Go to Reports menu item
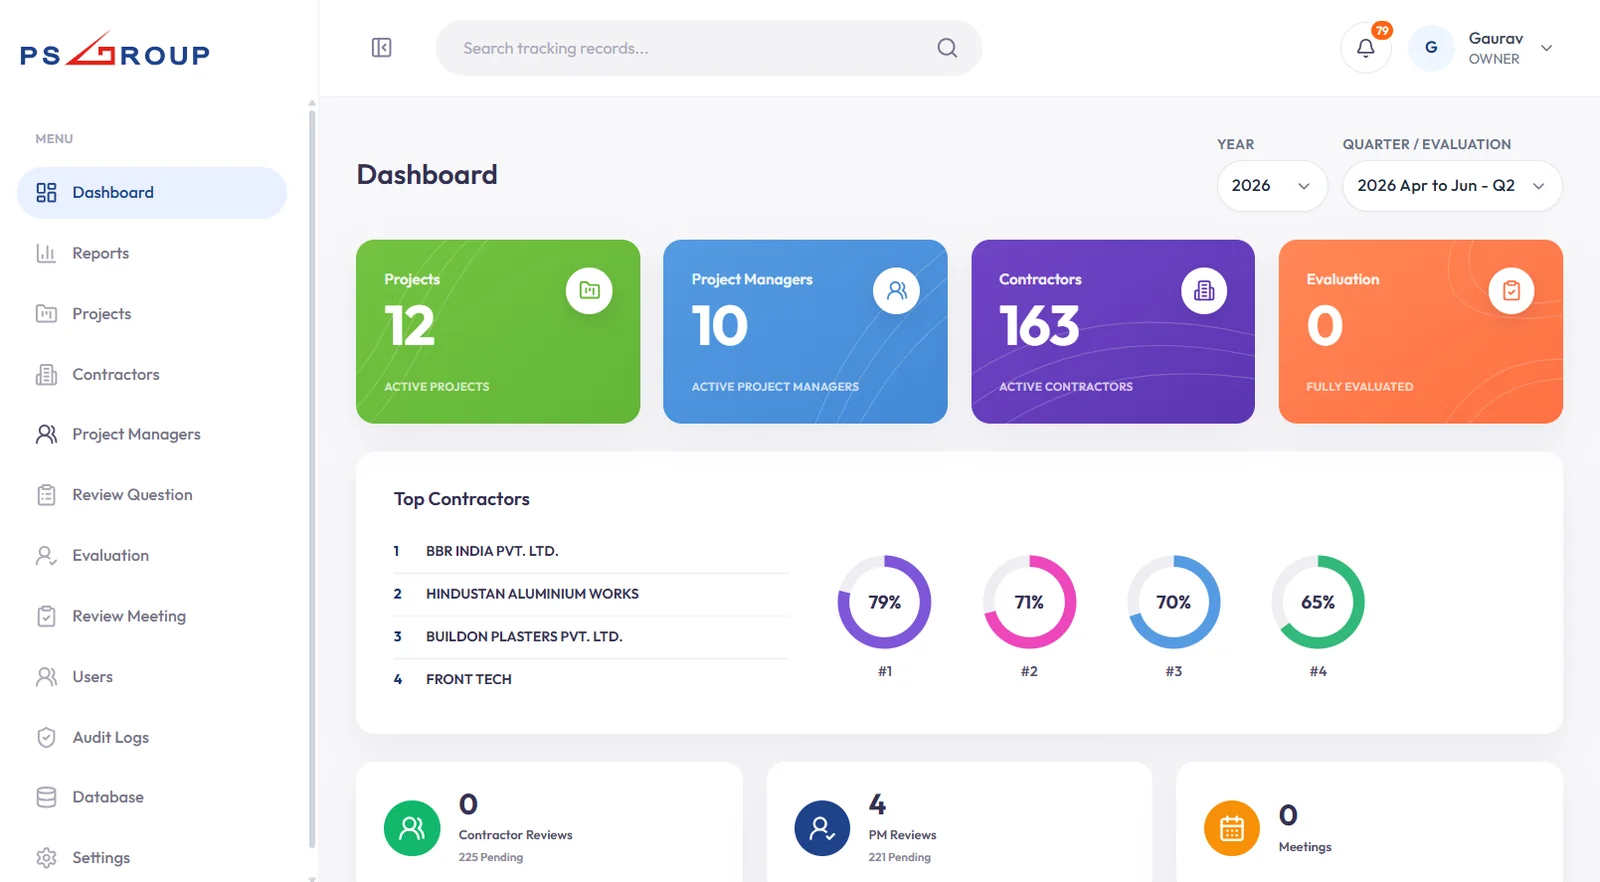This screenshot has height=882, width=1600. pyautogui.click(x=152, y=253)
